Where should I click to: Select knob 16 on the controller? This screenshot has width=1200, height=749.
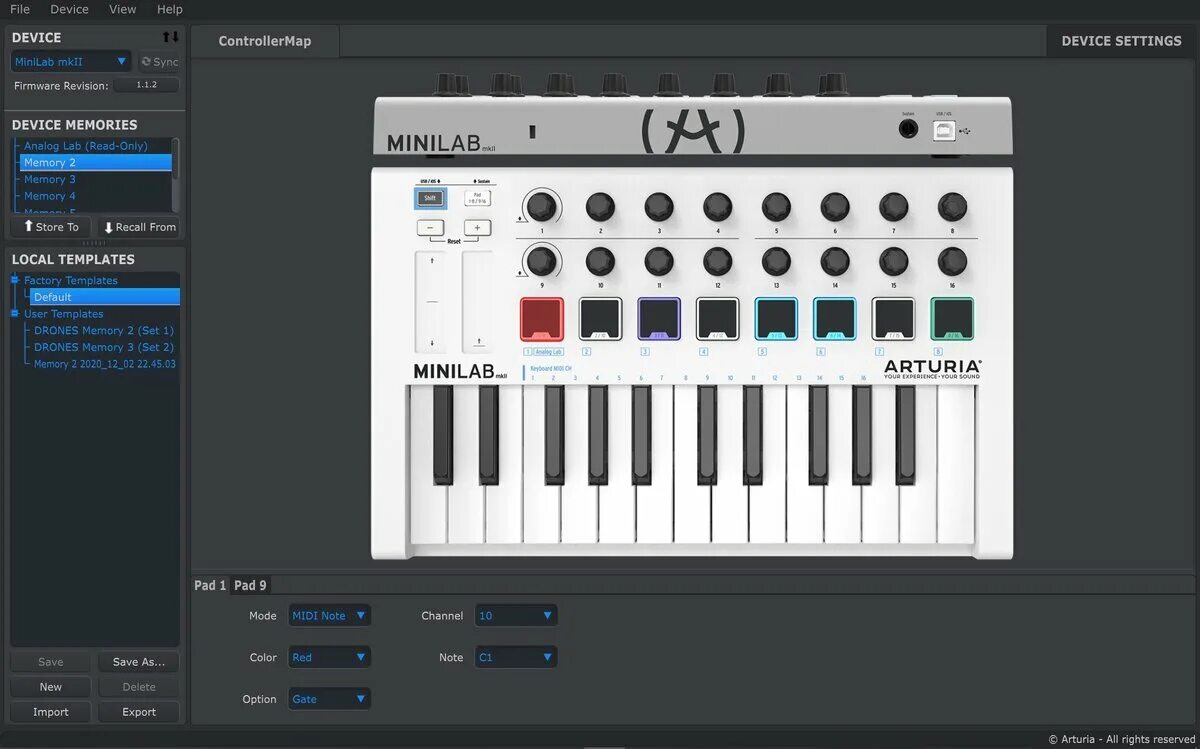click(952, 262)
